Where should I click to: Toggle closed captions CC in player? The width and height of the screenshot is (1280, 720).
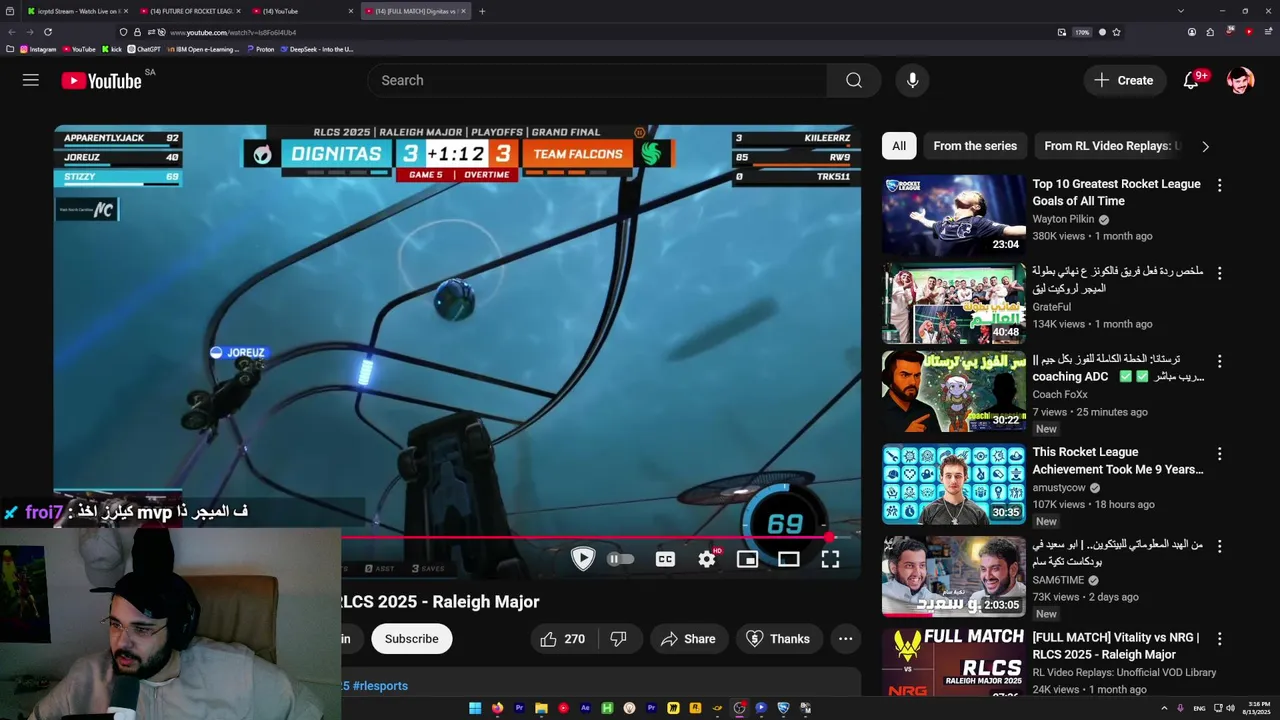[665, 559]
